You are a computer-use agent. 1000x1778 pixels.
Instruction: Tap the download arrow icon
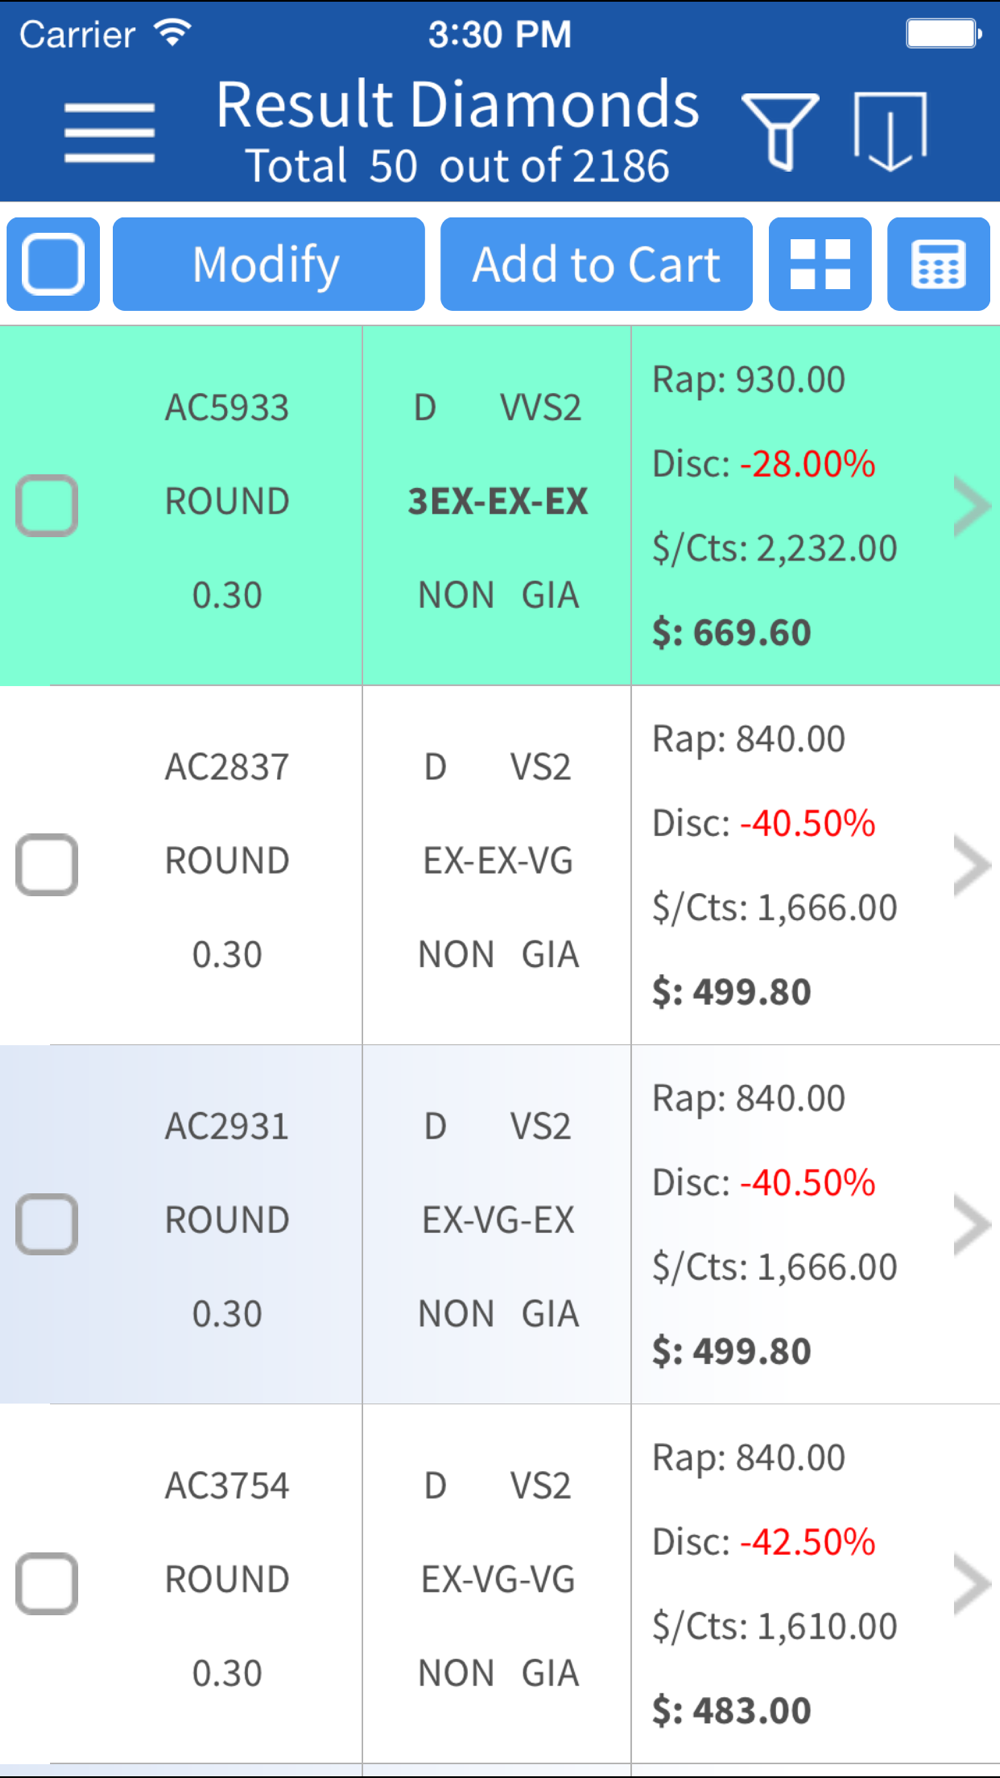click(x=890, y=132)
